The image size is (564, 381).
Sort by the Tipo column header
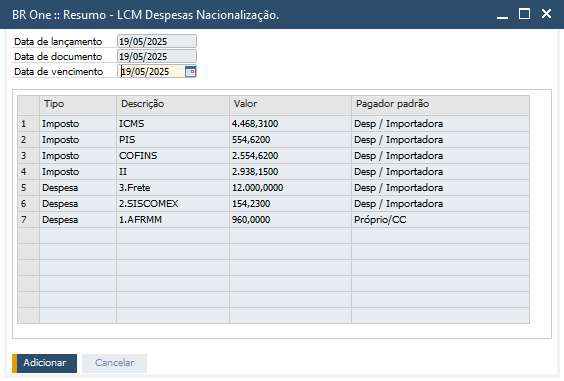[78, 104]
